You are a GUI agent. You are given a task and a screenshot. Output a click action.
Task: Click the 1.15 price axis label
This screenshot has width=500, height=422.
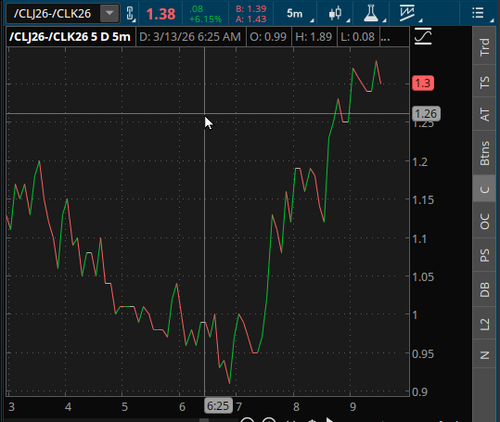pos(423,200)
